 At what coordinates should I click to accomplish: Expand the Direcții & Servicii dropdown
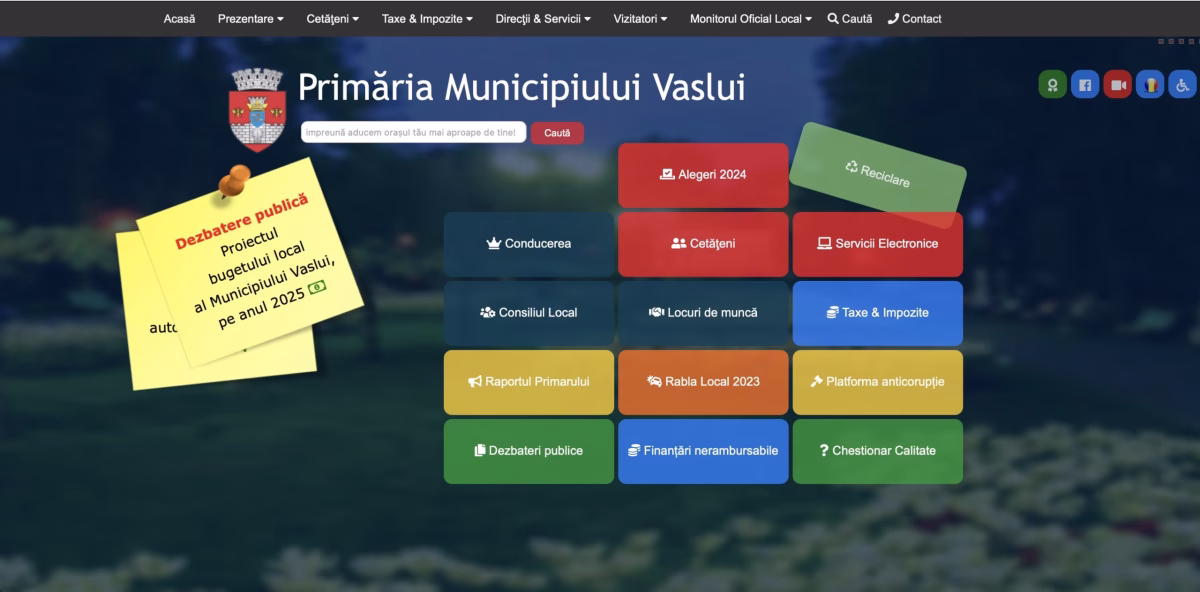click(x=543, y=18)
